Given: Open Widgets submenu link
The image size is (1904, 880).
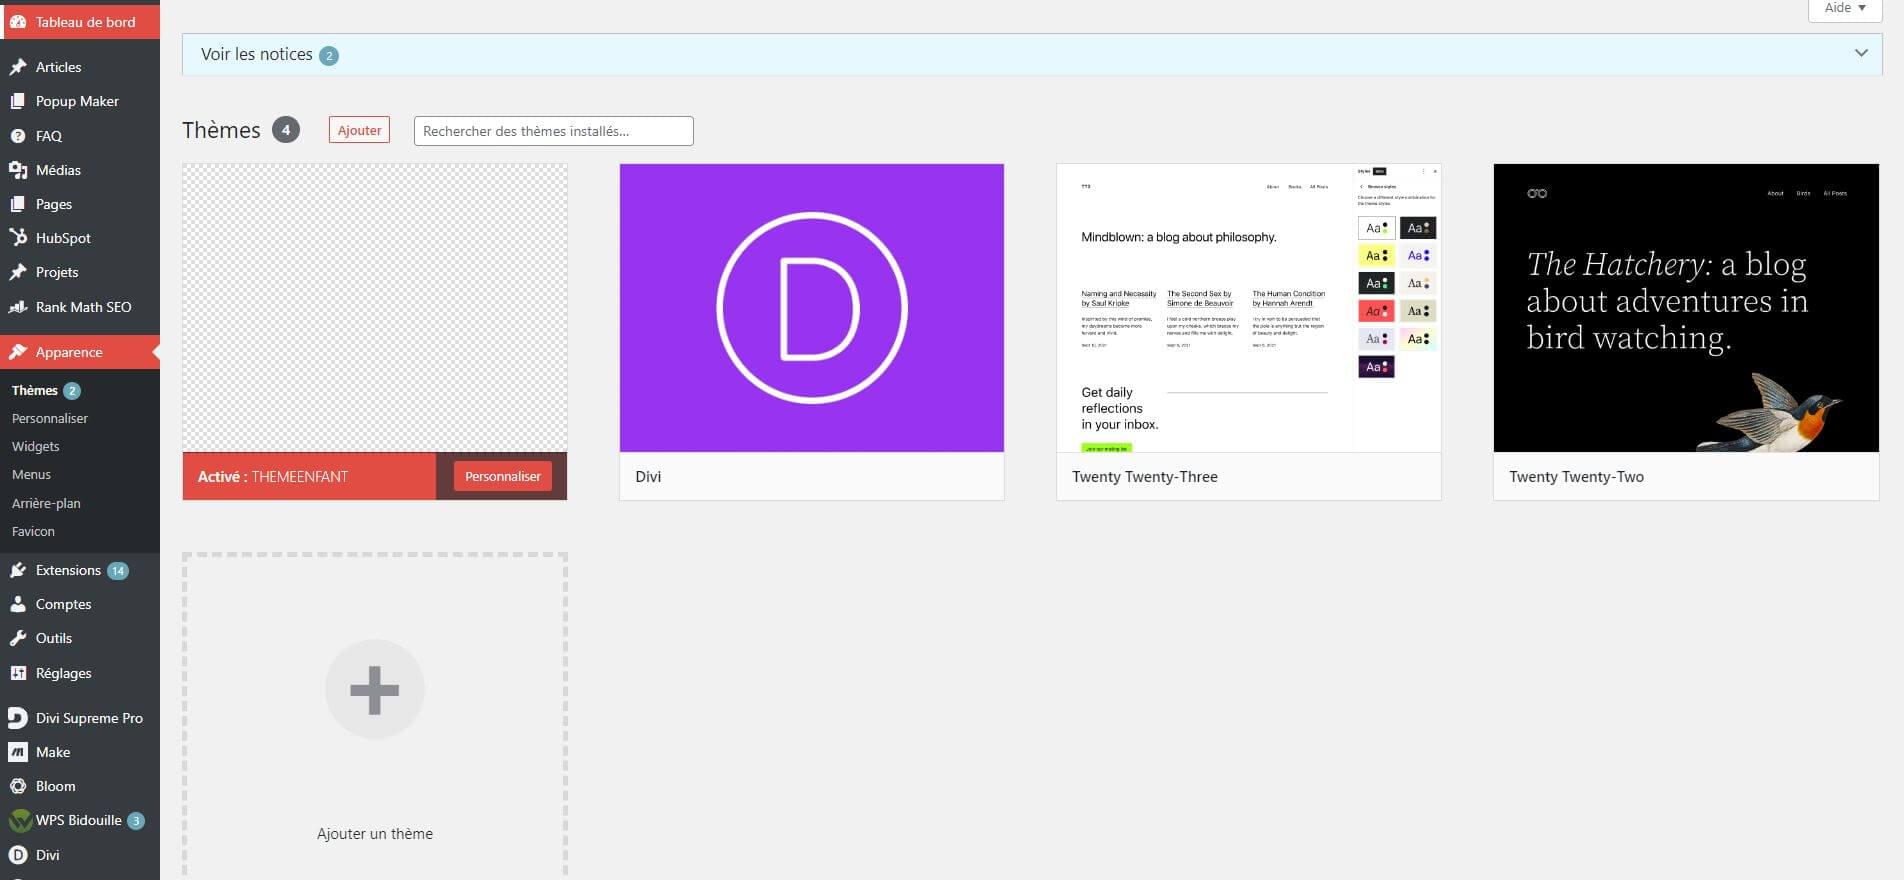Looking at the screenshot, I should tap(36, 446).
